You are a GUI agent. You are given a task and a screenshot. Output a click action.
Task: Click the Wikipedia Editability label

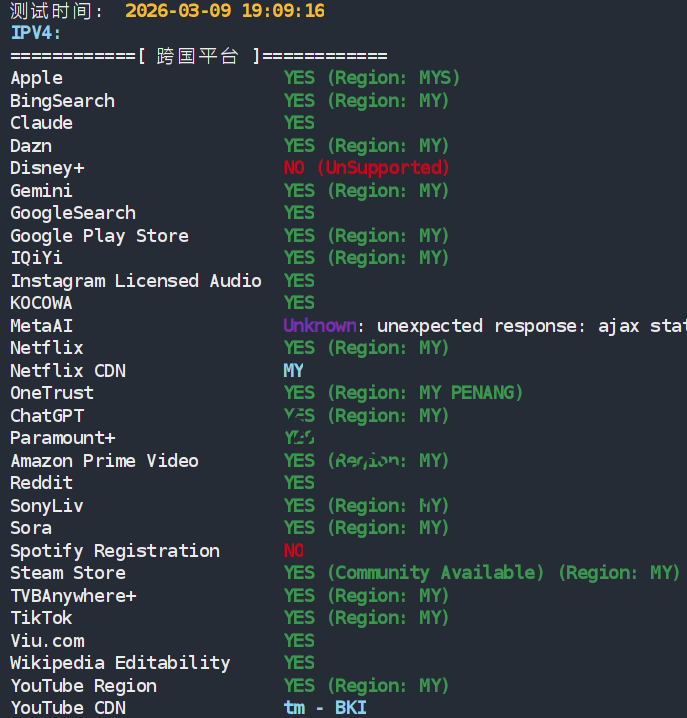[120, 663]
